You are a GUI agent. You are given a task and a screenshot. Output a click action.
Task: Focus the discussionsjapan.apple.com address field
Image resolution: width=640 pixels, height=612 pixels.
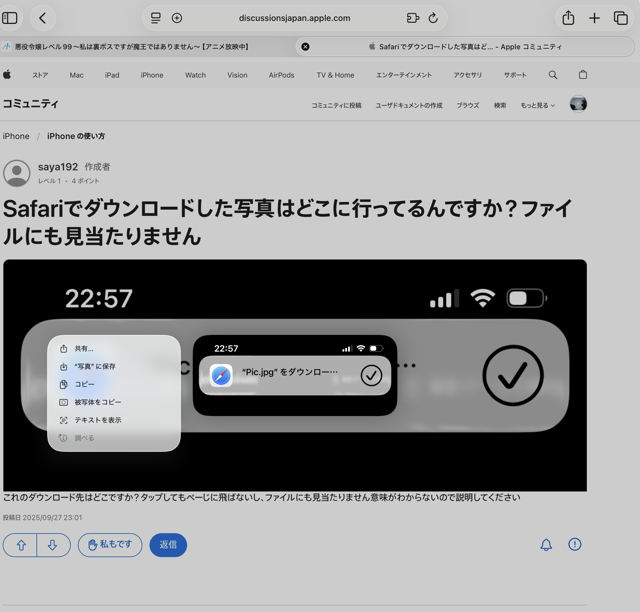pyautogui.click(x=294, y=18)
